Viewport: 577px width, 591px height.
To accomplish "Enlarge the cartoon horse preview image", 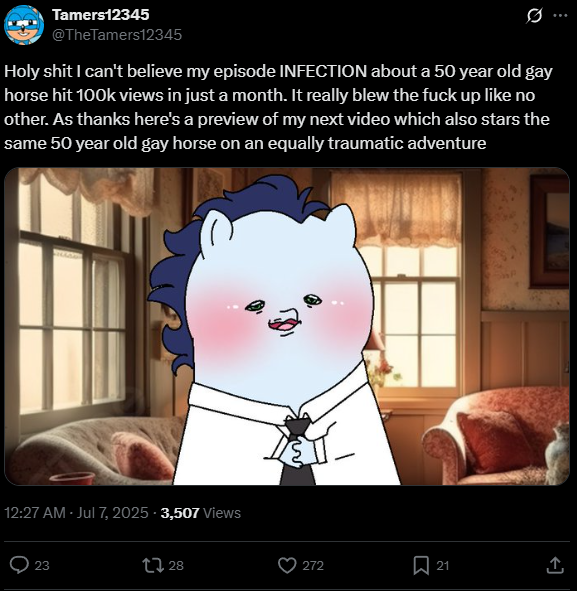I will pos(286,326).
